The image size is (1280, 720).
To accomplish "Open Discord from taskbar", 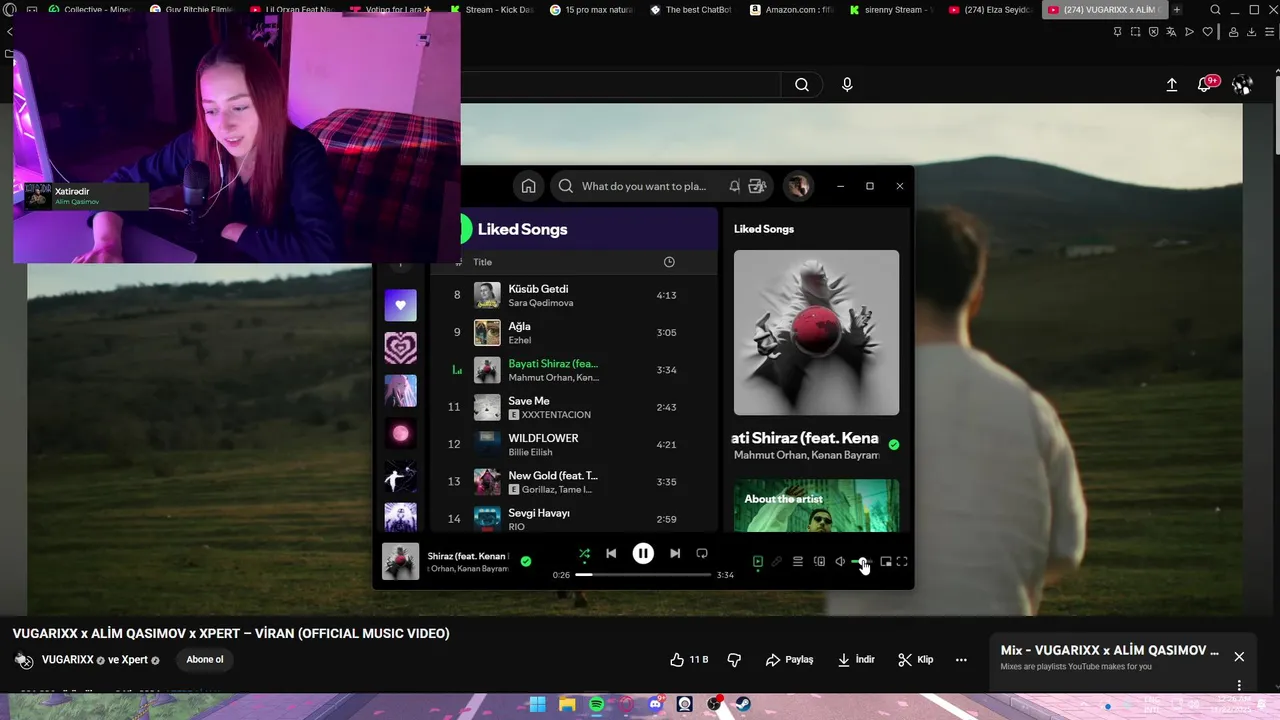I will tap(655, 705).
